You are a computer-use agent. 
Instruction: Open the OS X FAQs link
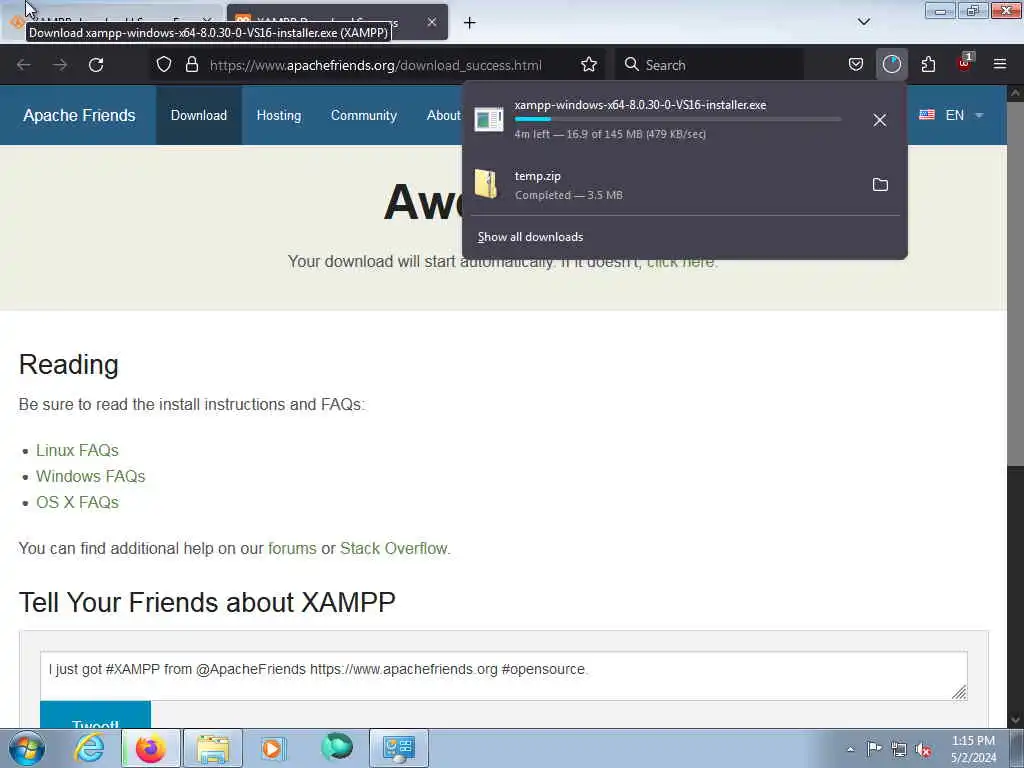tap(77, 502)
